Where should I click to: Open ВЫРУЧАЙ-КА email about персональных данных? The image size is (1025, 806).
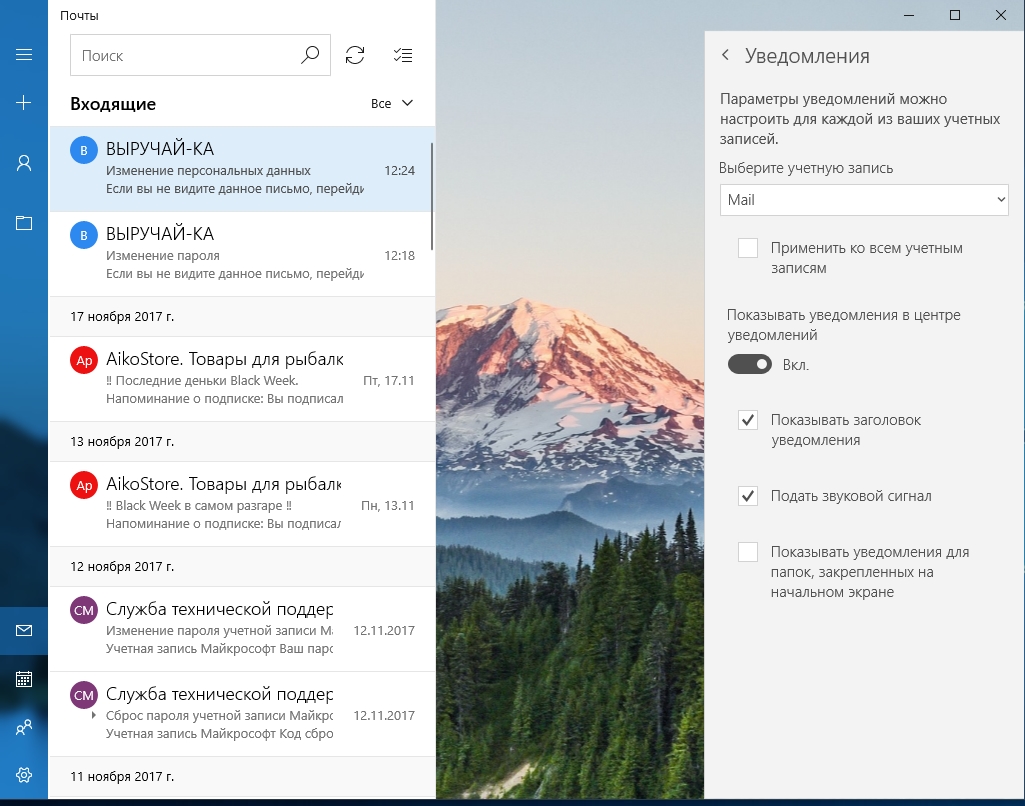(x=242, y=169)
